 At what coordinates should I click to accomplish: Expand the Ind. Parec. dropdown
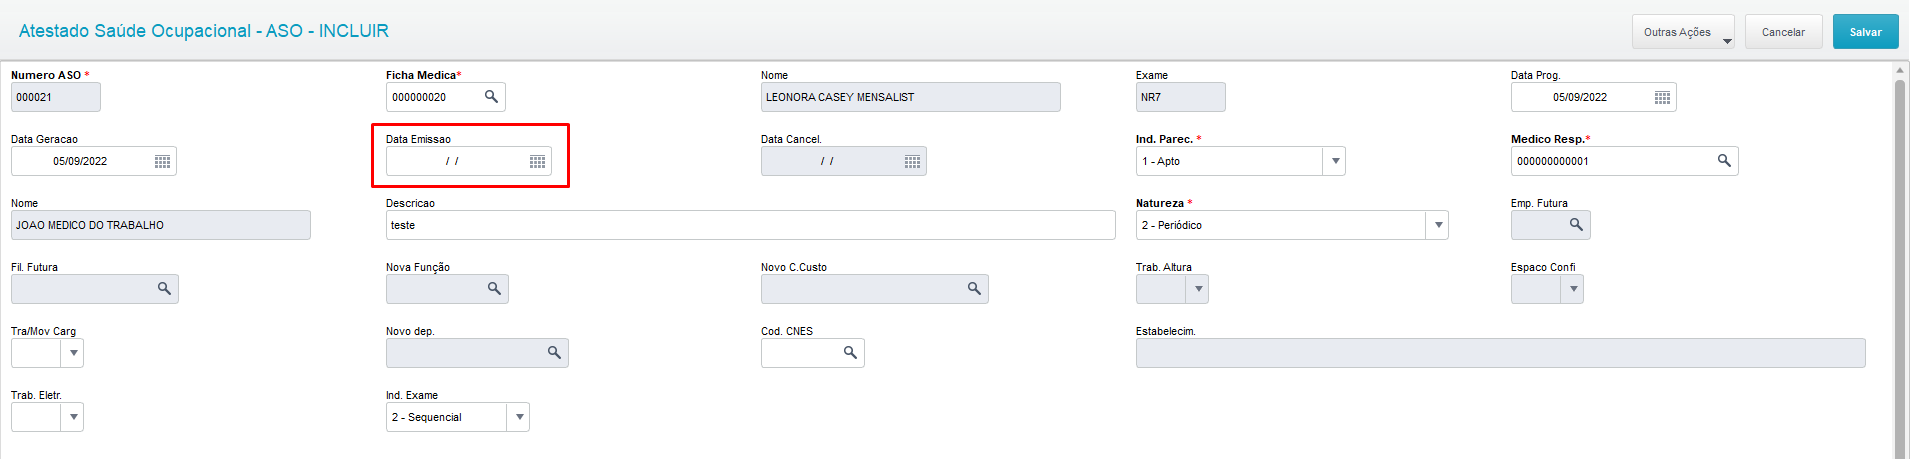click(x=1335, y=161)
